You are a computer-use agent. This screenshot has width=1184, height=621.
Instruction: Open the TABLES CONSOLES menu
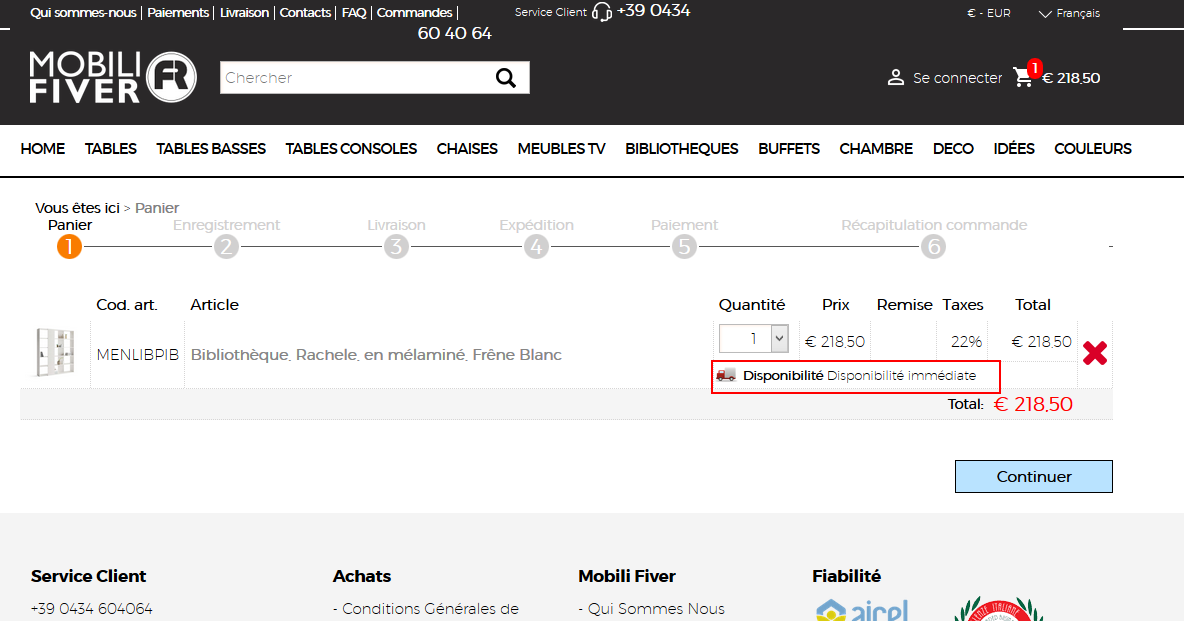[351, 149]
